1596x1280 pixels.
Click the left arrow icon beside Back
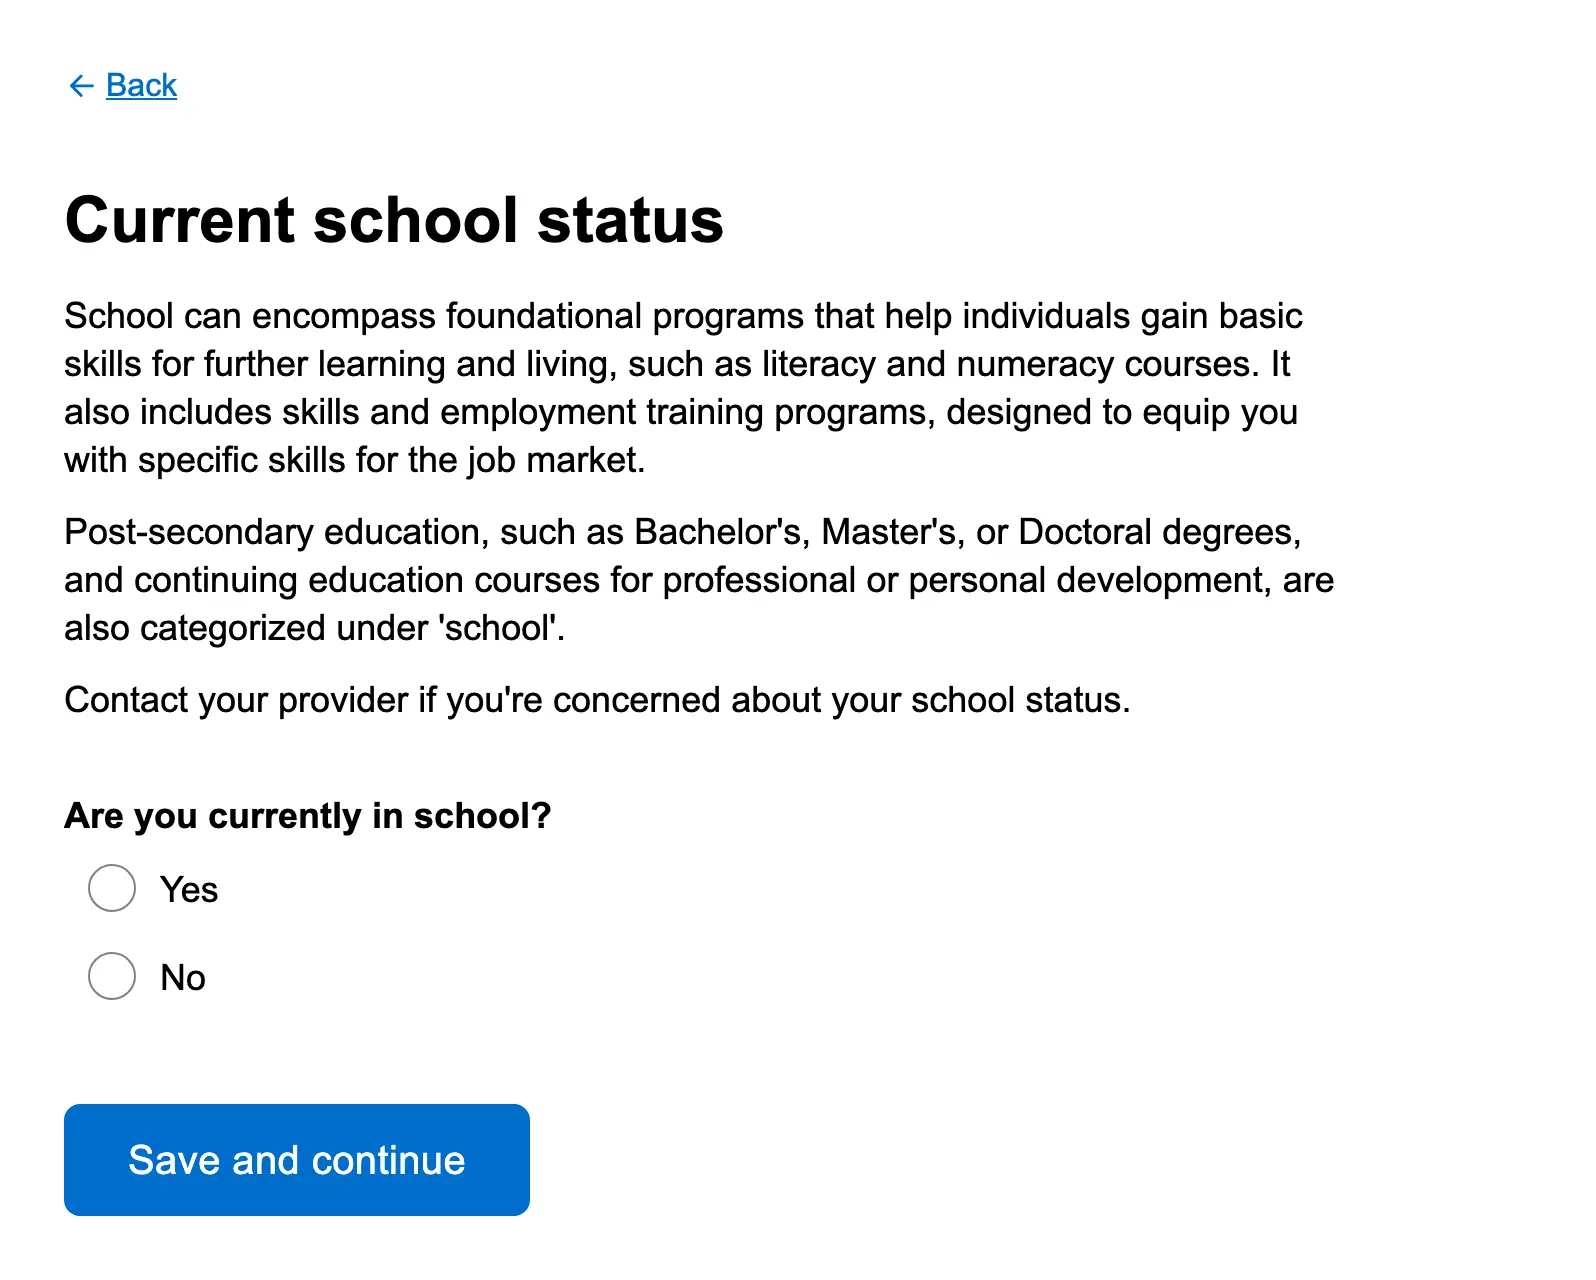pos(81,86)
